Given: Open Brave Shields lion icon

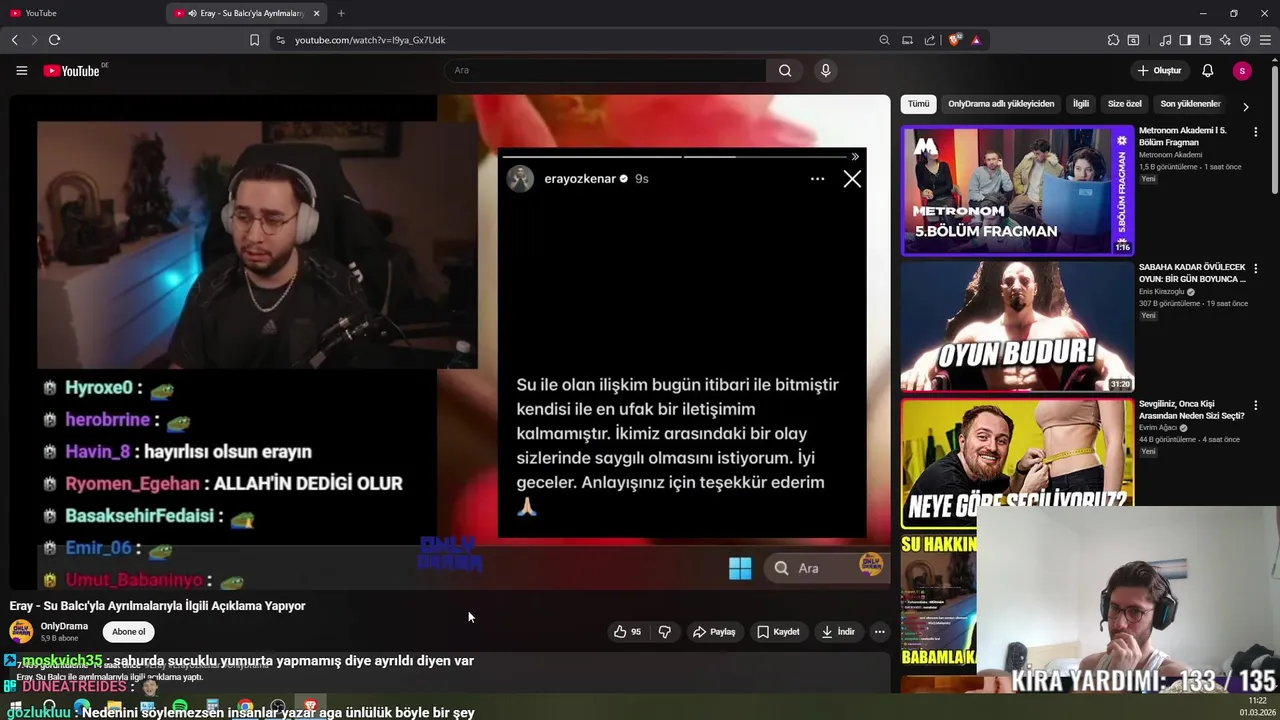Looking at the screenshot, I should (954, 40).
